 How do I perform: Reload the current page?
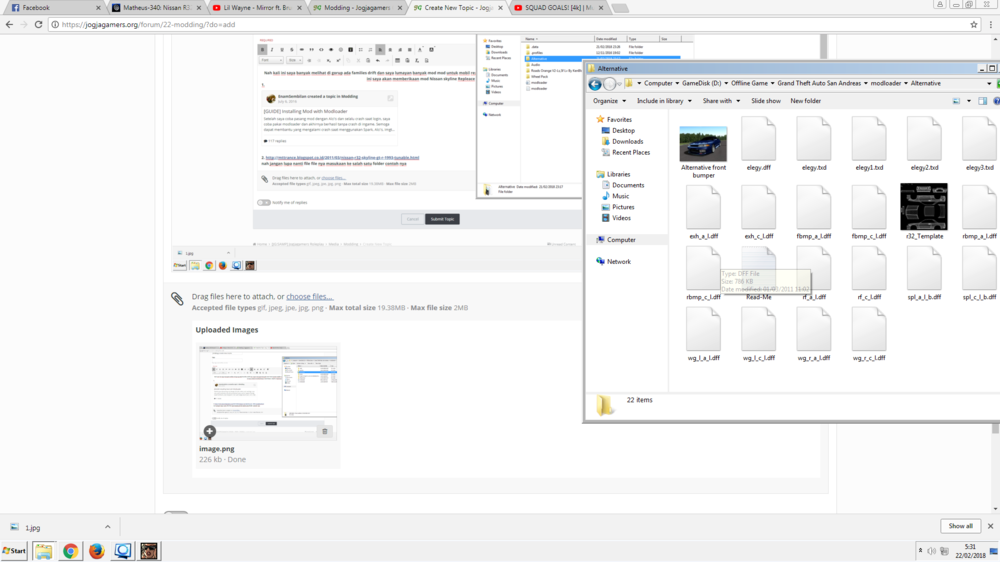point(38,24)
